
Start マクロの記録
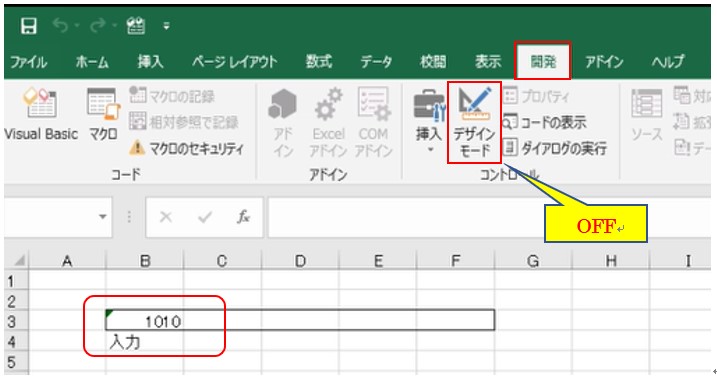point(172,96)
